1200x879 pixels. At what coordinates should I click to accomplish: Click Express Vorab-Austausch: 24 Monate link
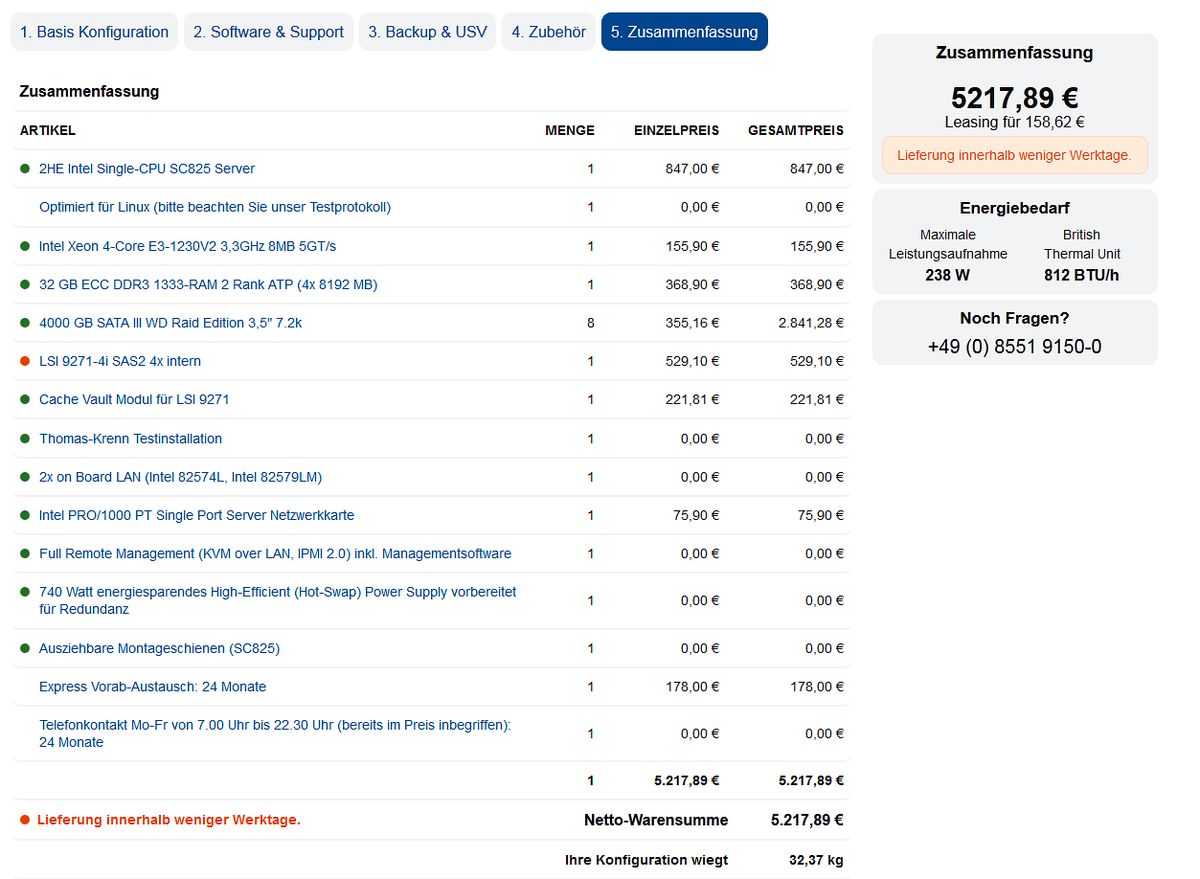(152, 687)
